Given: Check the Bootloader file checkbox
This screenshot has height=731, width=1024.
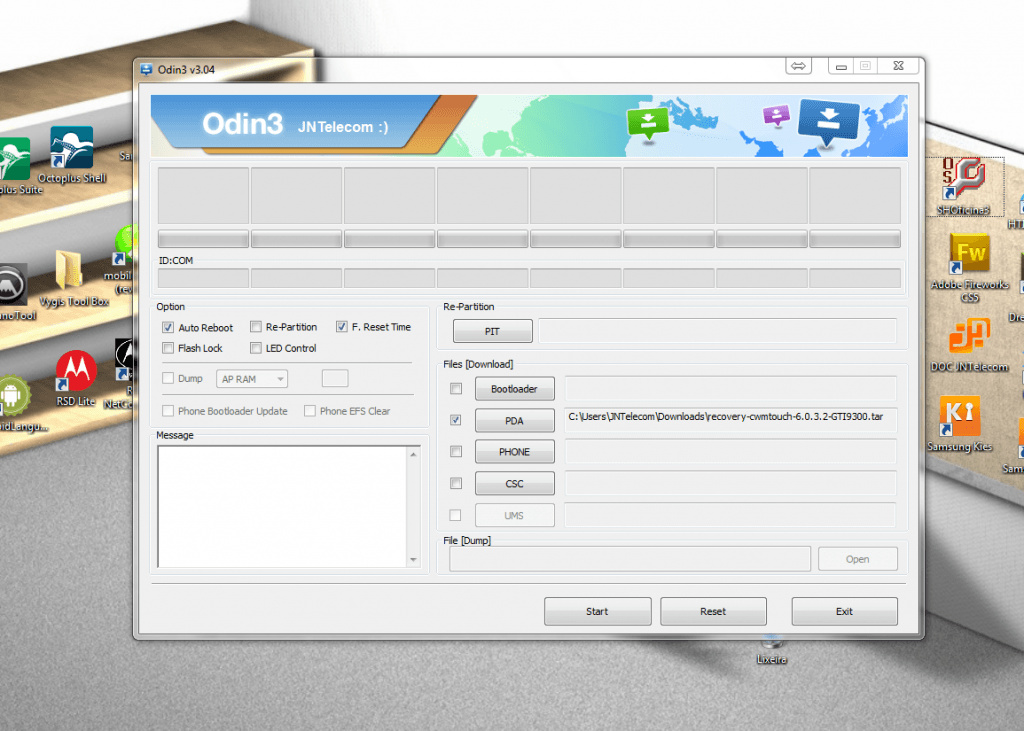Looking at the screenshot, I should coord(456,389).
